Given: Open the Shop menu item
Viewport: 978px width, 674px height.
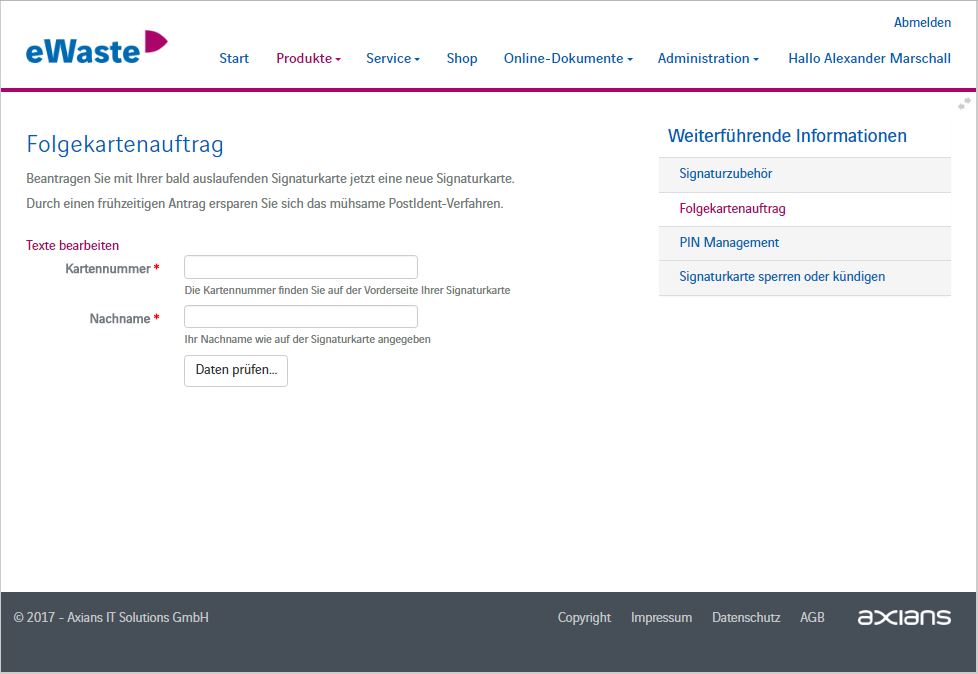Looking at the screenshot, I should [x=462, y=58].
